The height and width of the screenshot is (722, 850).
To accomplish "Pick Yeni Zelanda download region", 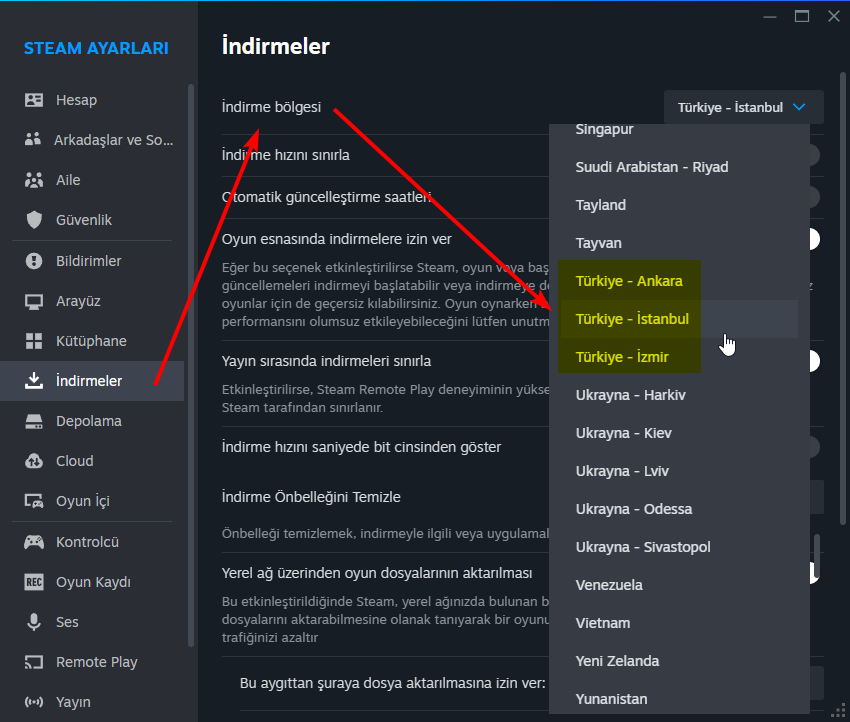I will (x=679, y=661).
